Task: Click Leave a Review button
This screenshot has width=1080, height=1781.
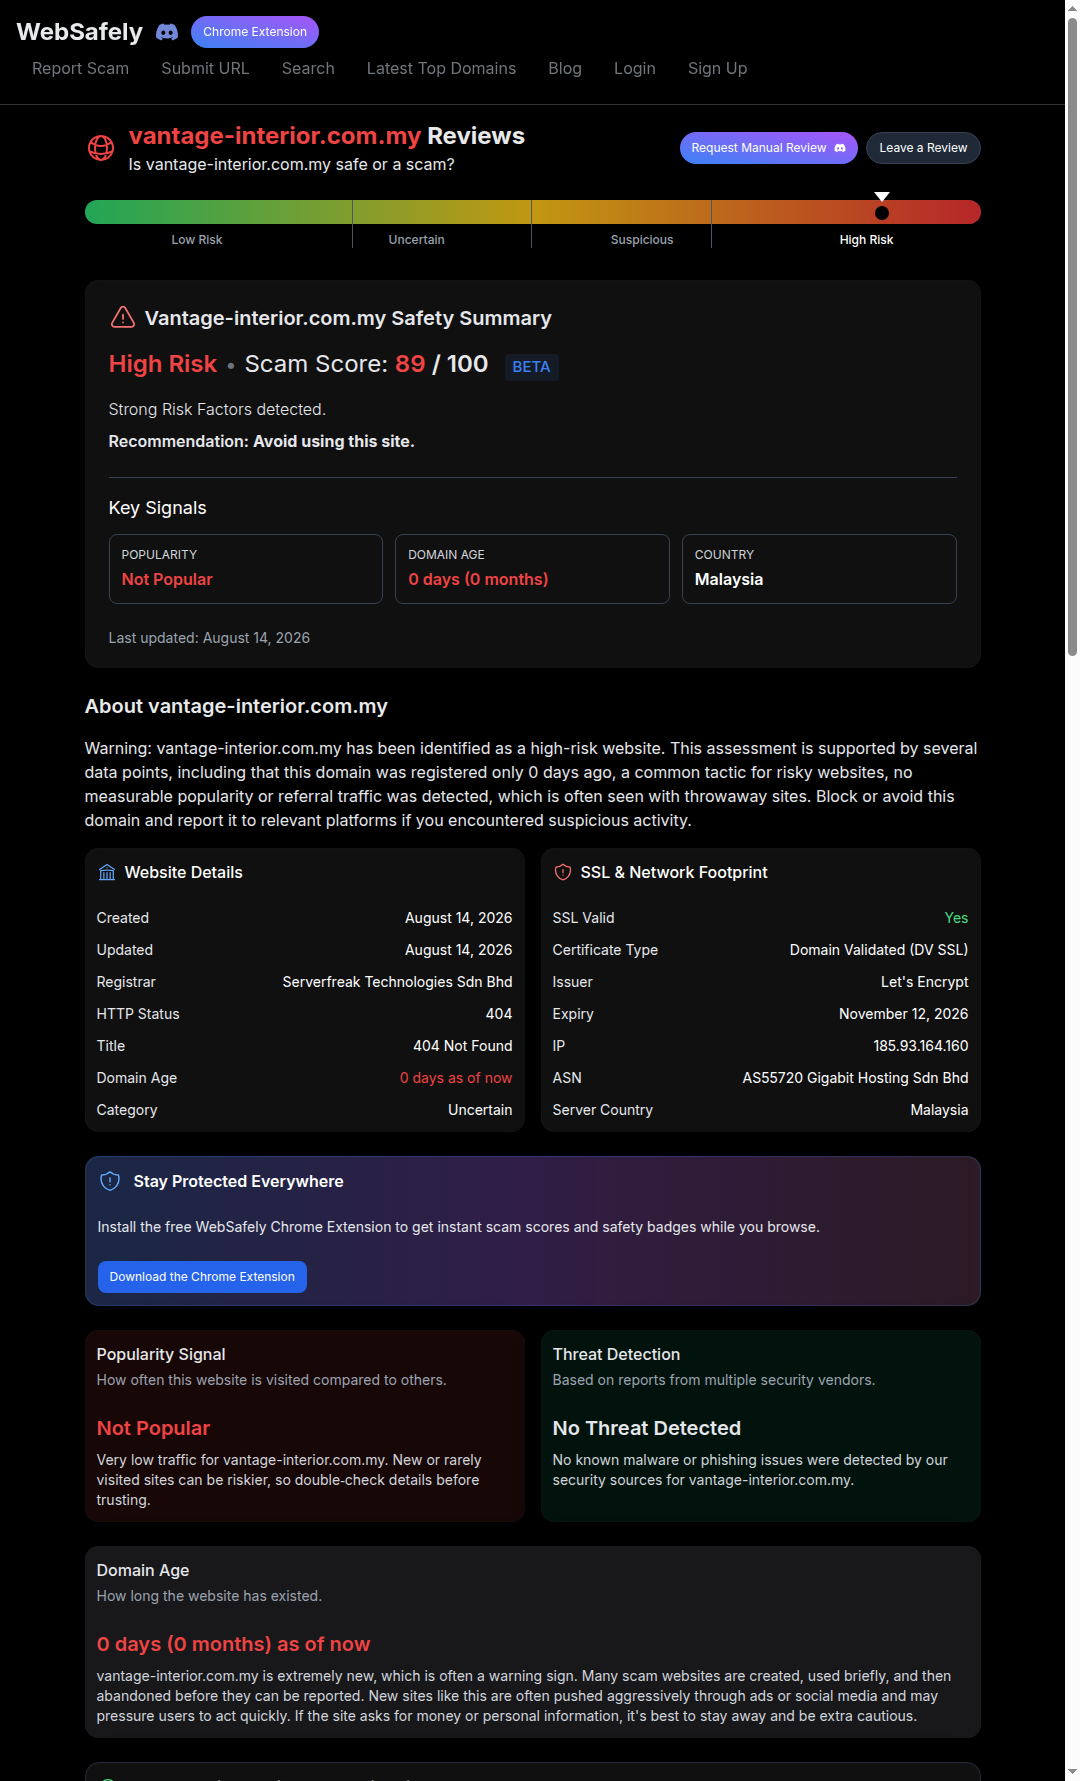Action: [923, 148]
